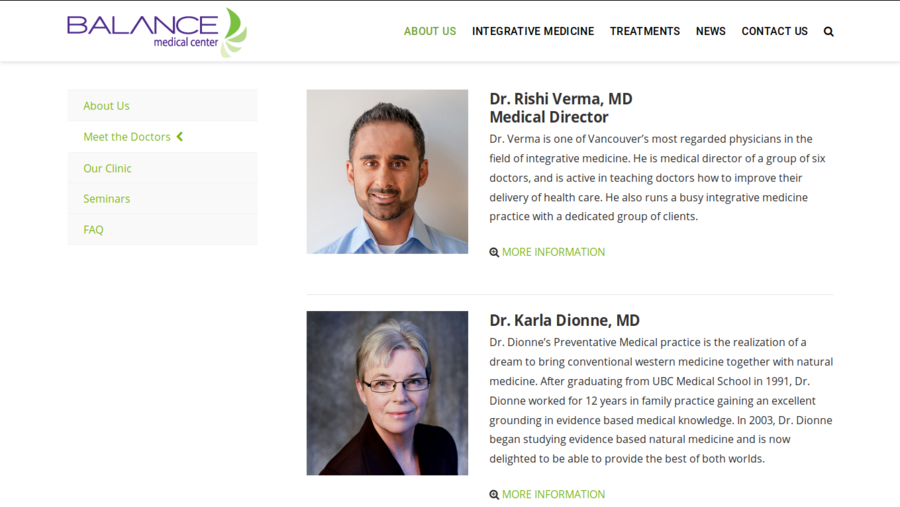Select About Us in the sidebar
Screen dimensions: 900x507
(x=107, y=106)
